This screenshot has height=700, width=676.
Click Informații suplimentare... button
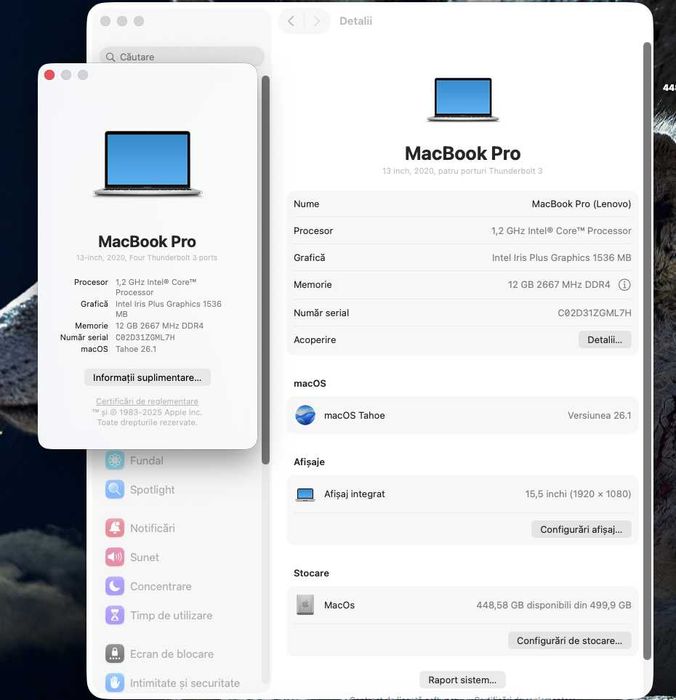pyautogui.click(x=147, y=378)
